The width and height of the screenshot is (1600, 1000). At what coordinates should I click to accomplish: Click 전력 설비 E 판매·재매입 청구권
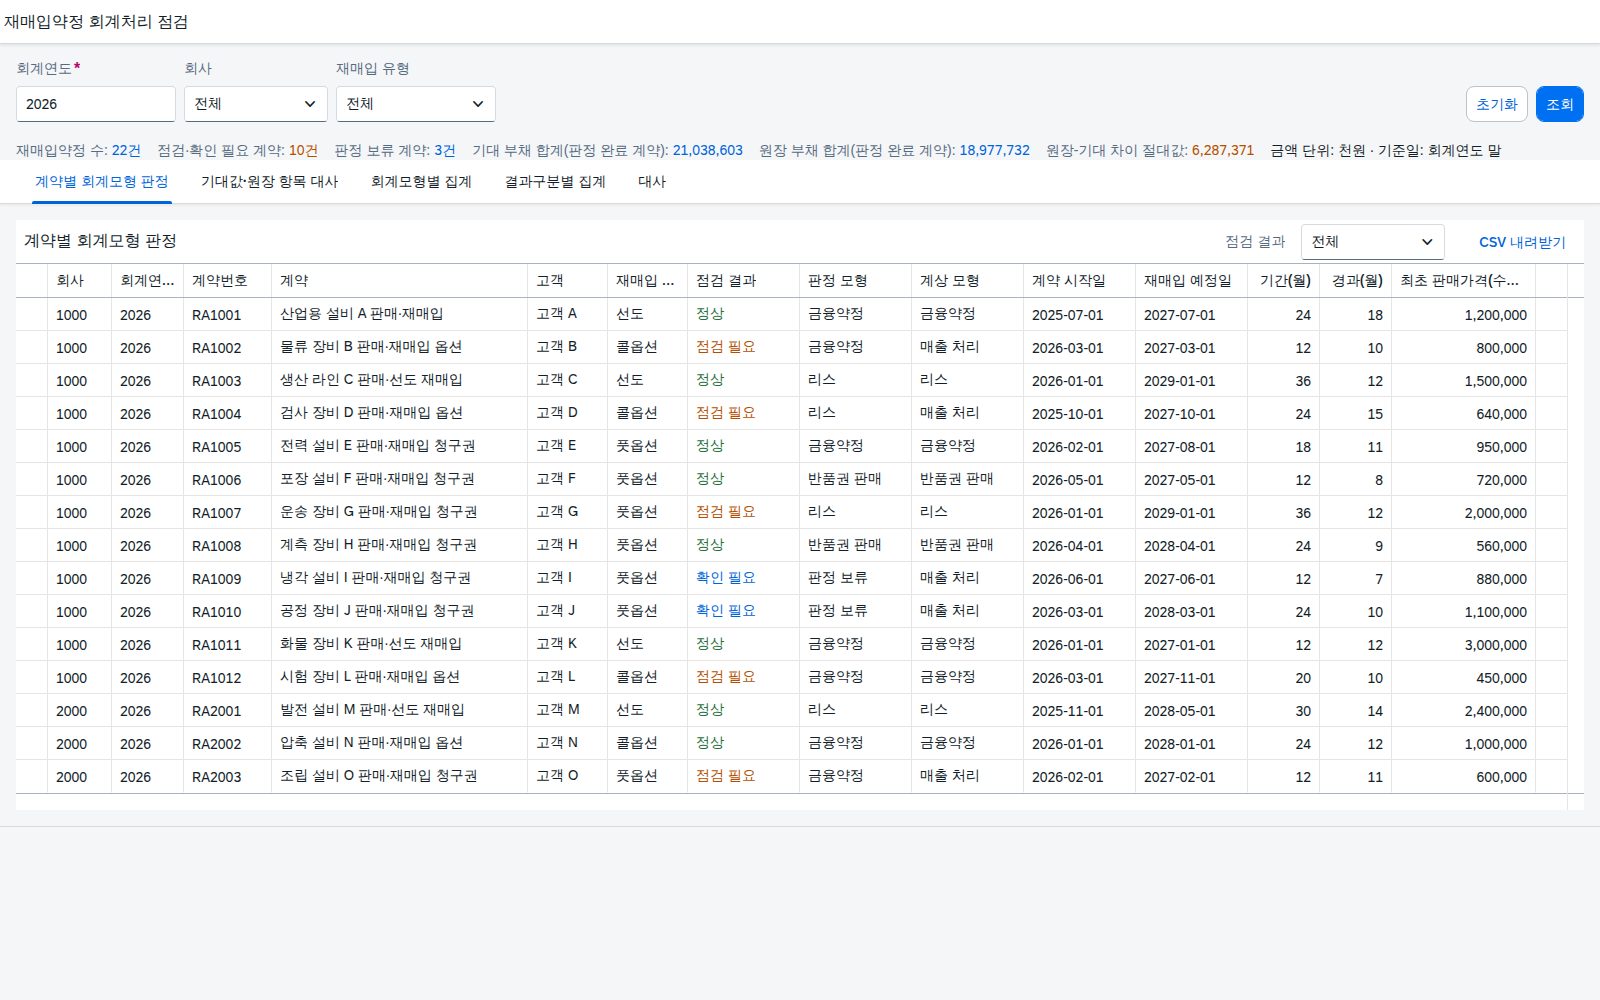click(x=377, y=447)
